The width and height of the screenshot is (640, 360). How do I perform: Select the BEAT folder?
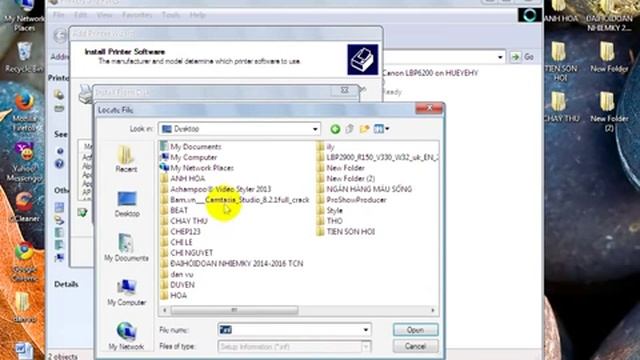point(174,210)
